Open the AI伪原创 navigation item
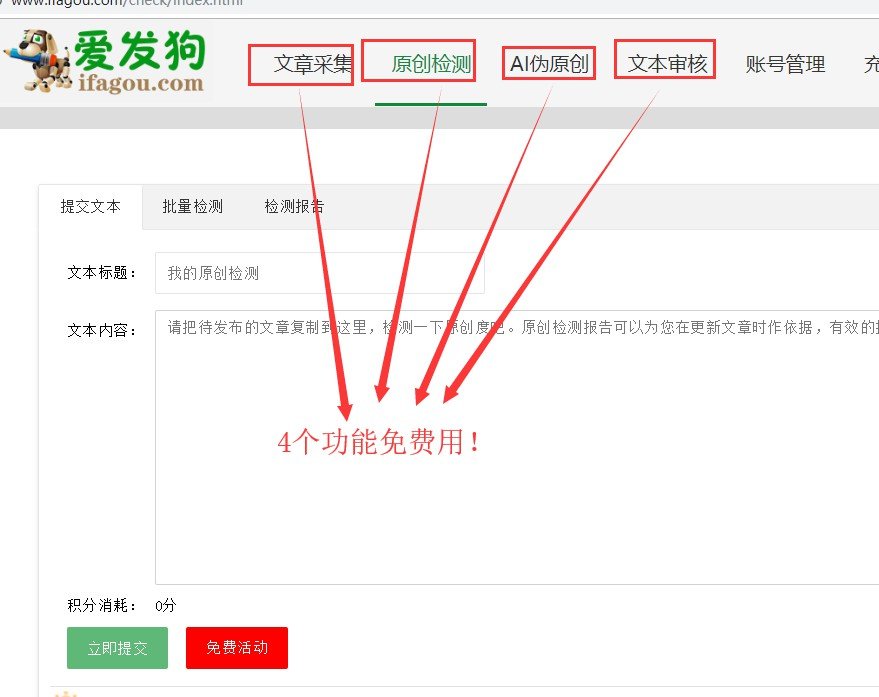 tap(548, 63)
